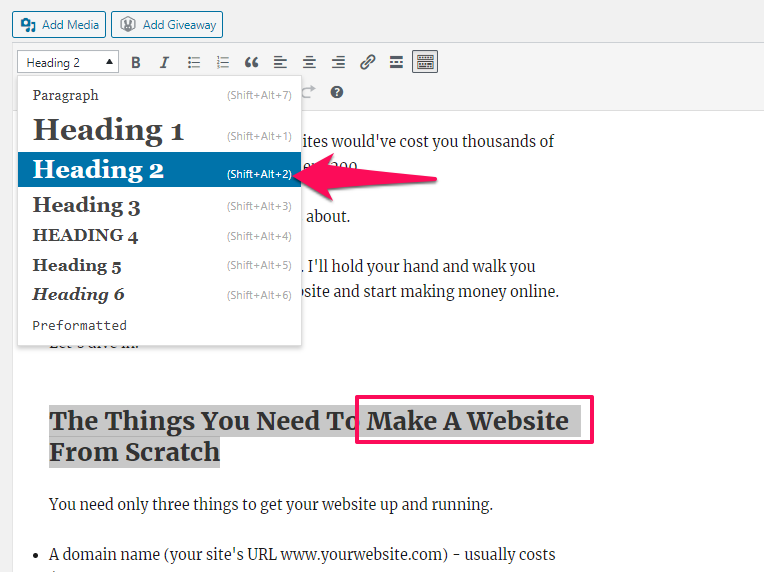Click the Add Media button
This screenshot has height=572, width=764.
(x=62, y=24)
